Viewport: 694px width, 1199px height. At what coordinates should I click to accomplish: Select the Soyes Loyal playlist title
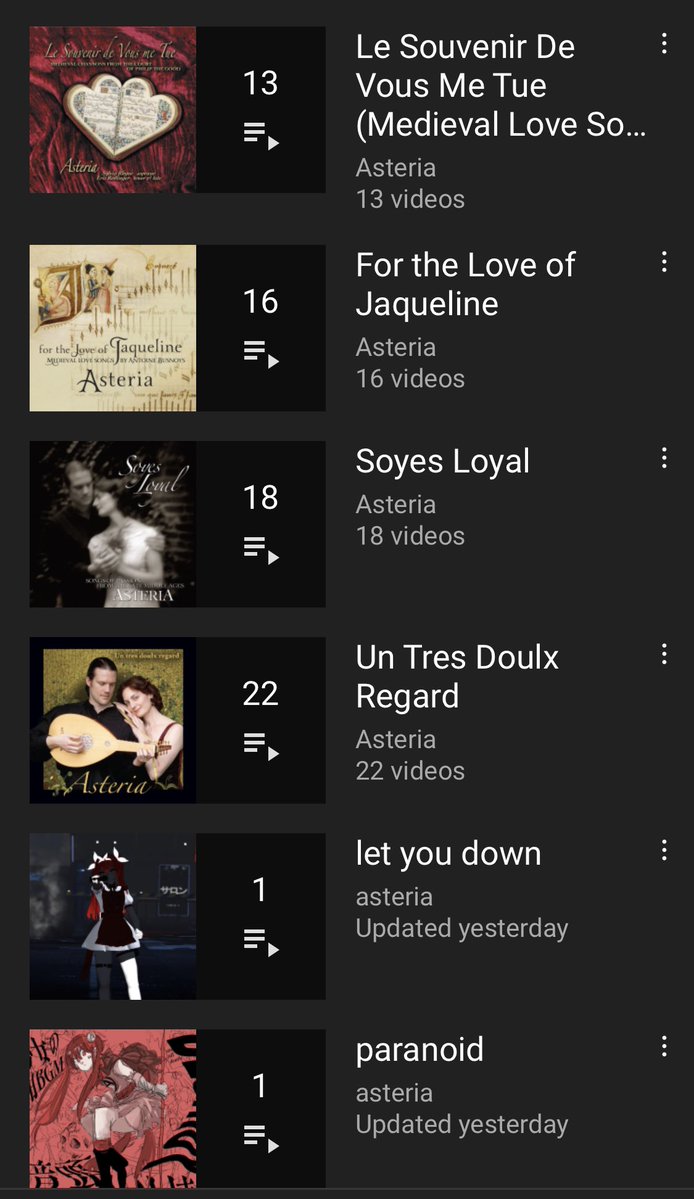[442, 462]
